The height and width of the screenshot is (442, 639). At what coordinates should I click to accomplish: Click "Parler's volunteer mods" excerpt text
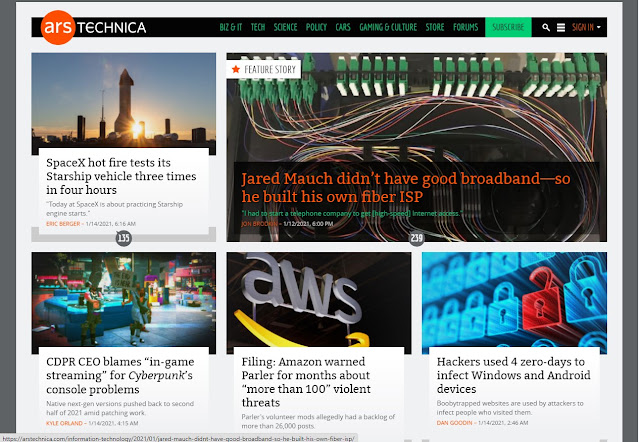point(318,421)
